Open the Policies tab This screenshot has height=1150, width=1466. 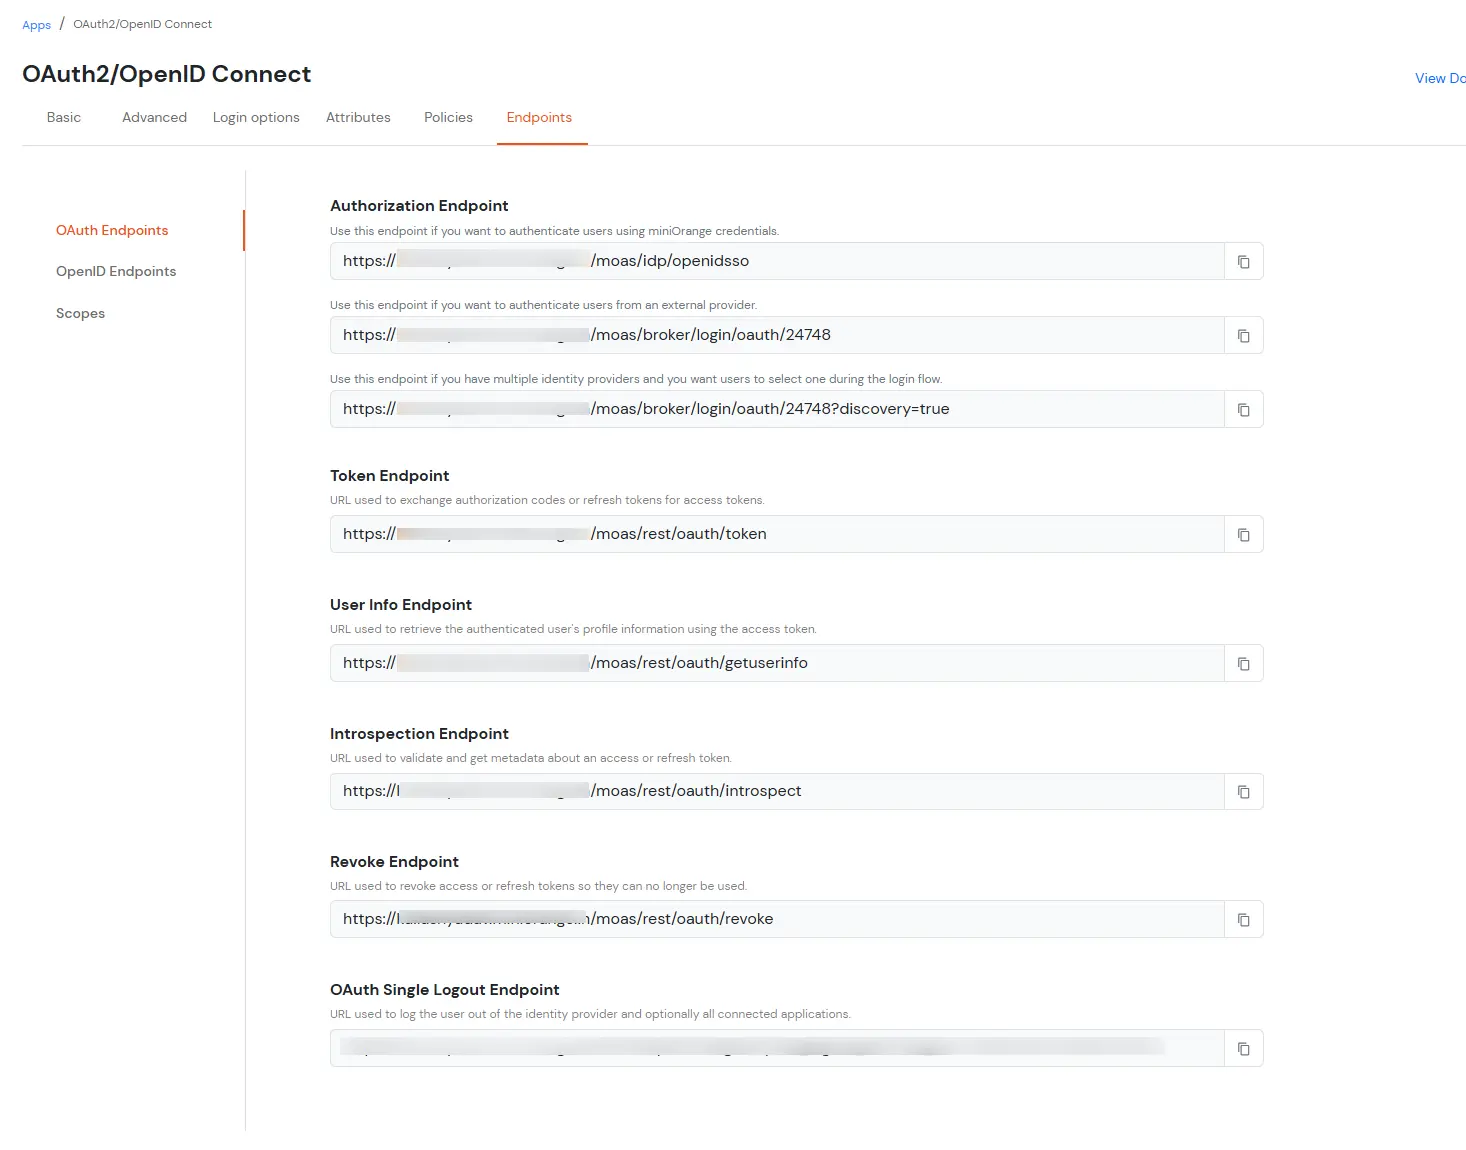click(x=448, y=117)
